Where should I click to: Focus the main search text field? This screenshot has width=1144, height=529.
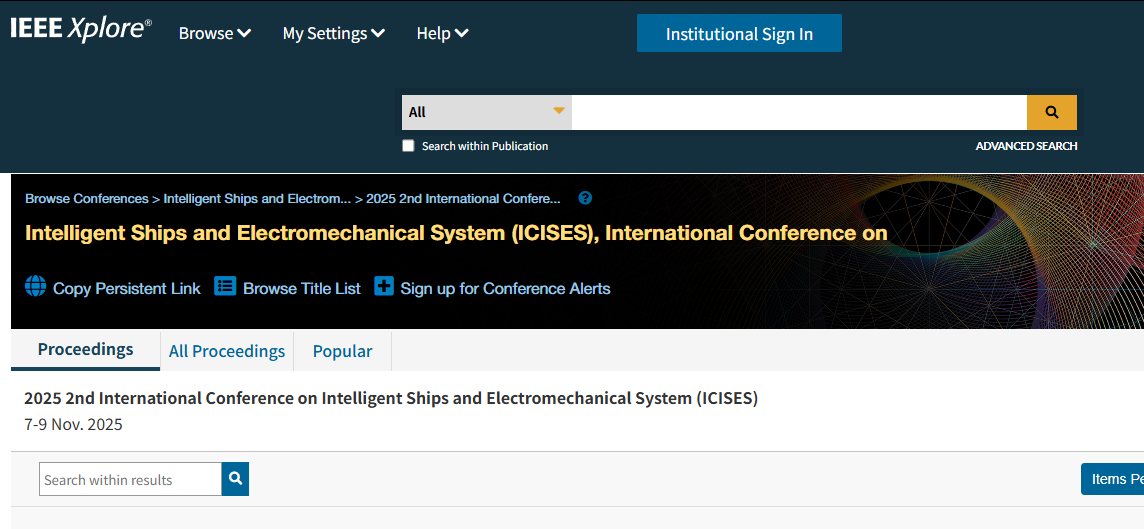pyautogui.click(x=799, y=112)
